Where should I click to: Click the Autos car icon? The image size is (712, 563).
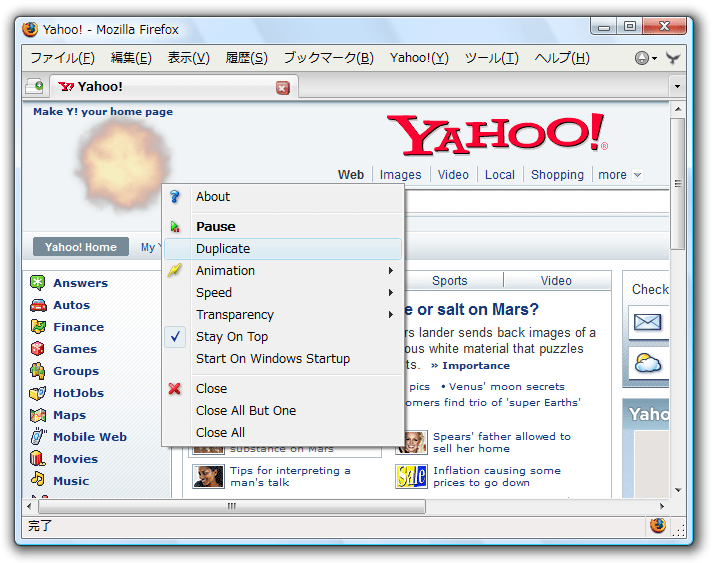coord(38,305)
